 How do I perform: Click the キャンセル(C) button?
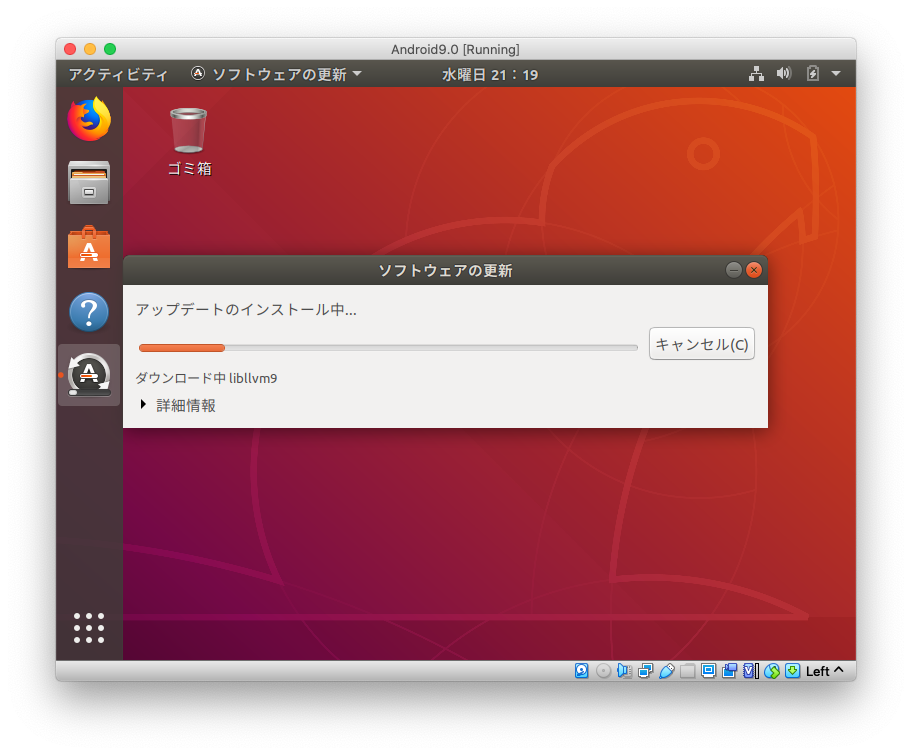point(701,344)
